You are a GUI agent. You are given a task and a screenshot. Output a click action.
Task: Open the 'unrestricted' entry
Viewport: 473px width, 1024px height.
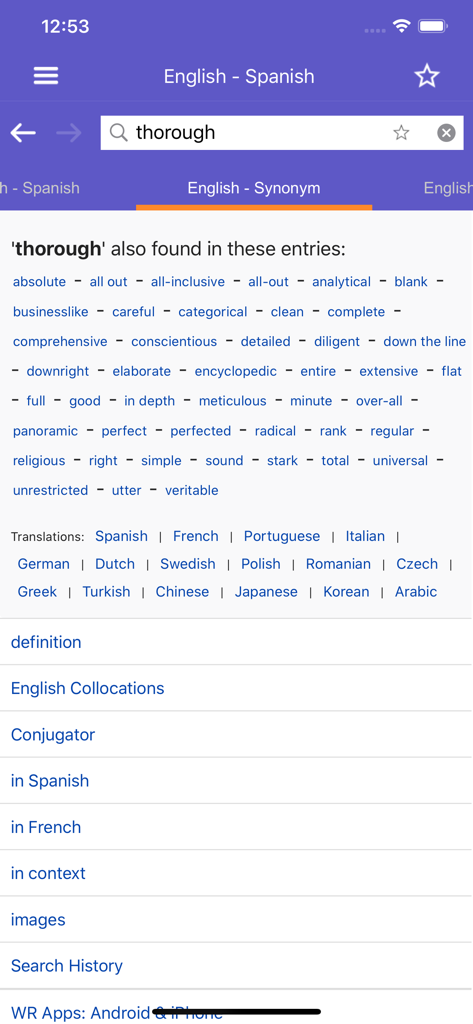(50, 490)
